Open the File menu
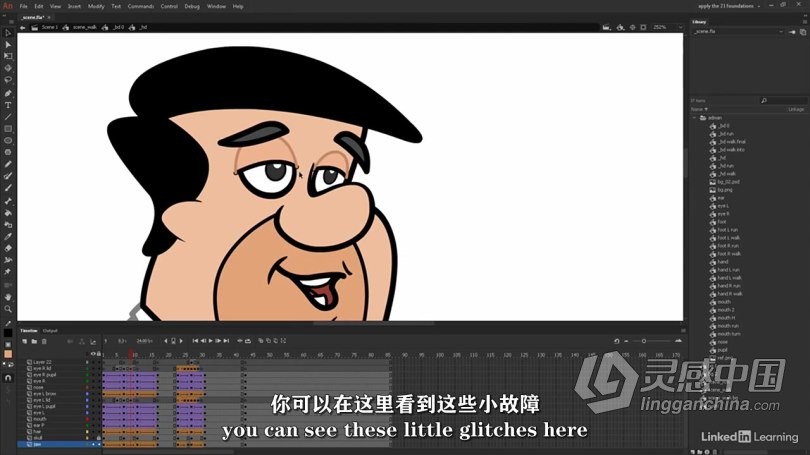810x455 pixels. click(24, 6)
